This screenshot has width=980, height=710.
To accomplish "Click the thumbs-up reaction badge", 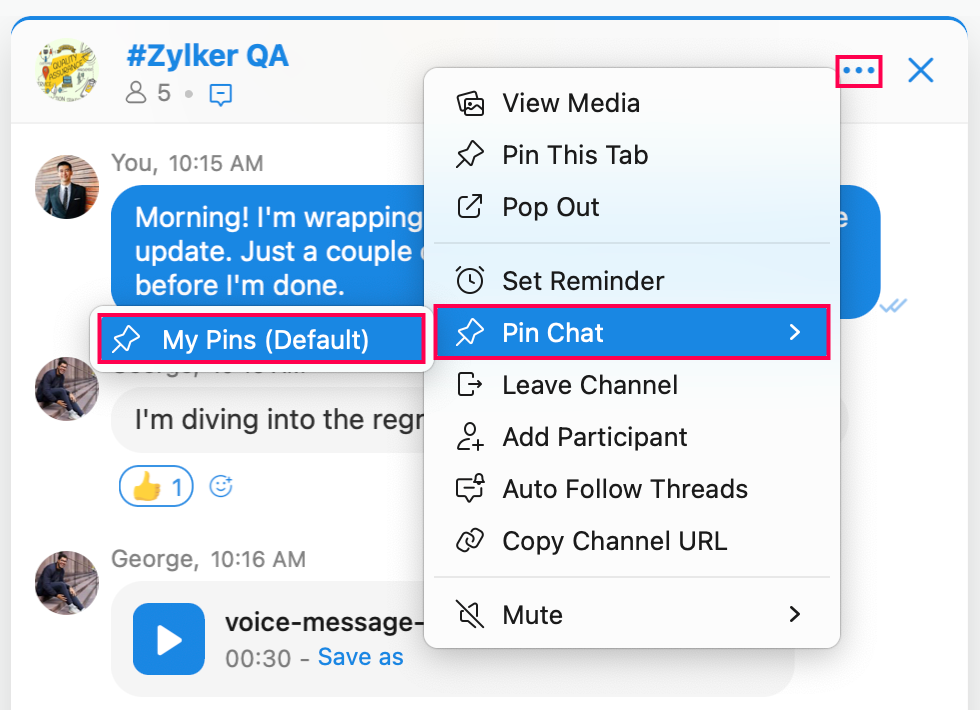I will tap(156, 487).
